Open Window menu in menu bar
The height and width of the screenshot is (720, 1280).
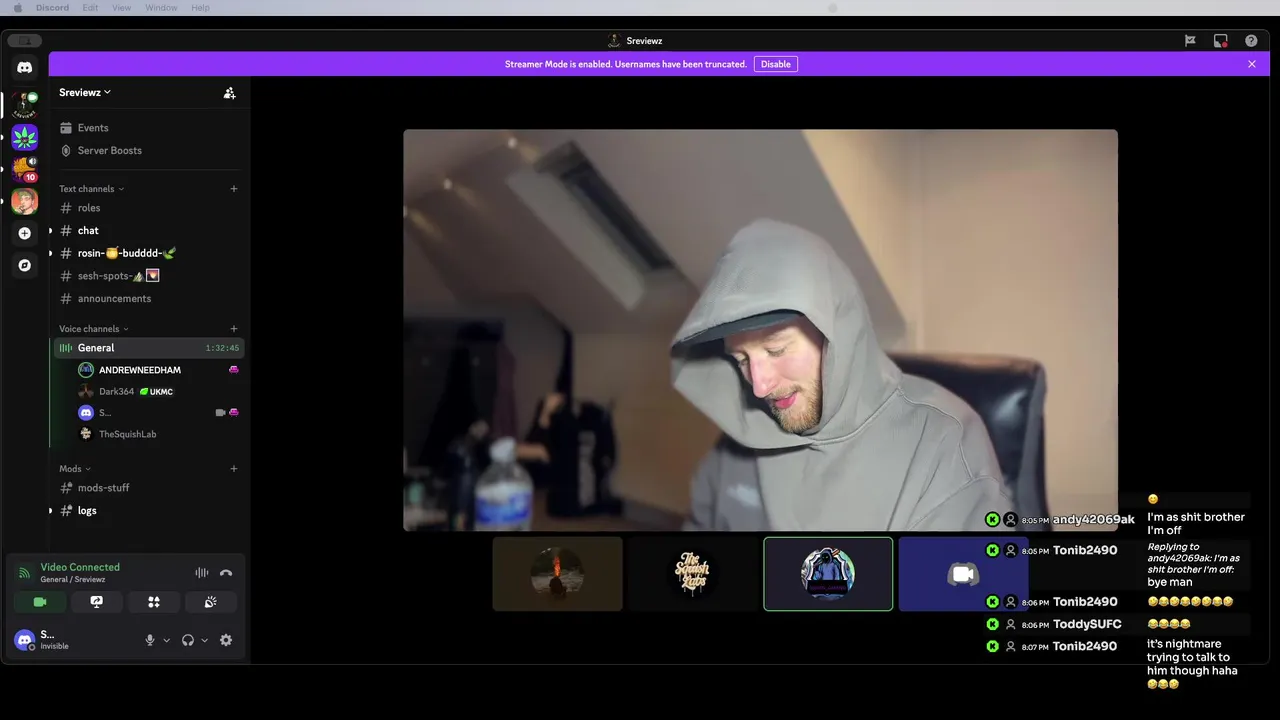(x=161, y=8)
